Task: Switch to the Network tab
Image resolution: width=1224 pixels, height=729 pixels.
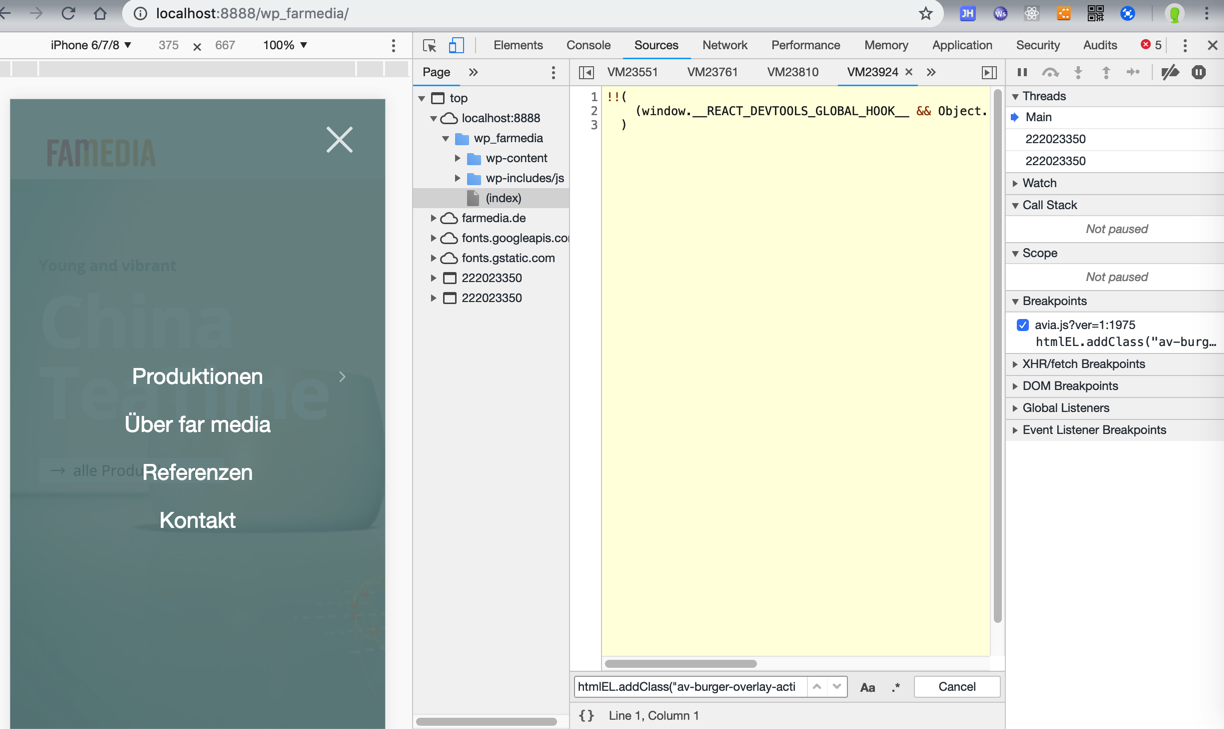Action: point(725,45)
